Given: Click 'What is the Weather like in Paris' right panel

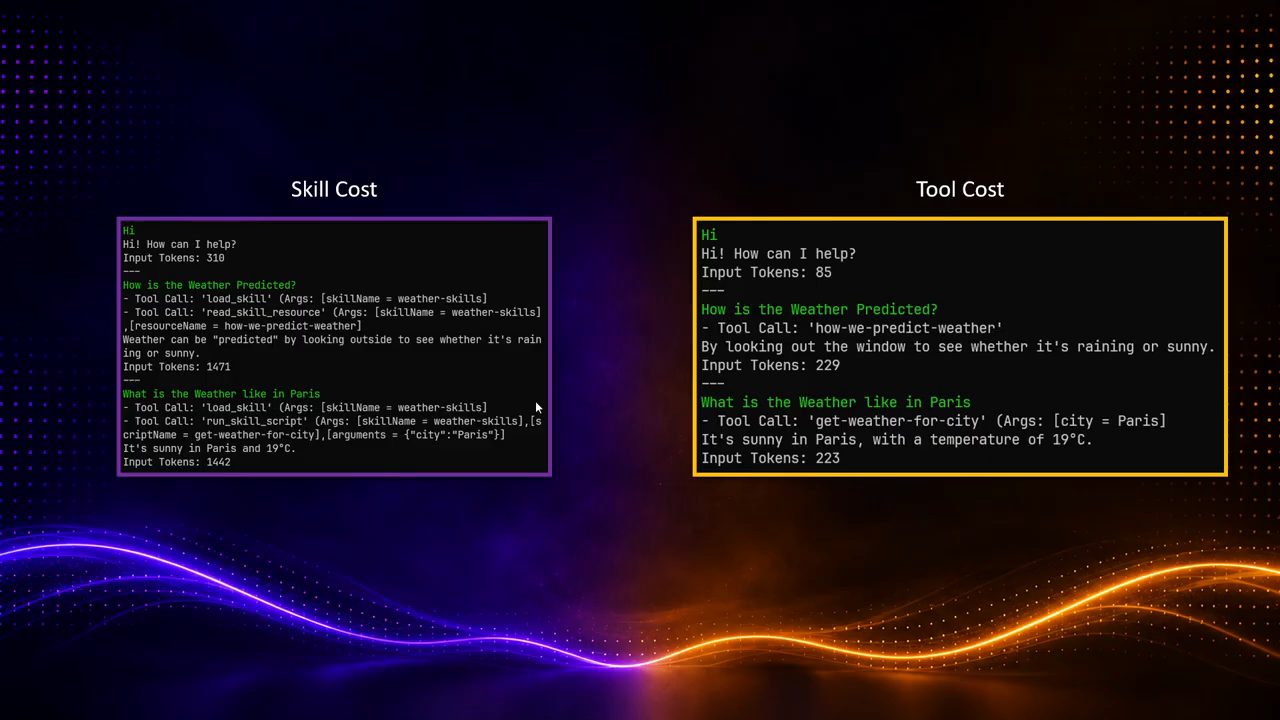Looking at the screenshot, I should point(835,402).
